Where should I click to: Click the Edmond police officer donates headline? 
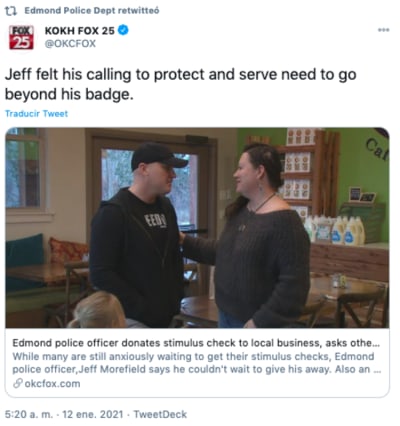(196, 343)
